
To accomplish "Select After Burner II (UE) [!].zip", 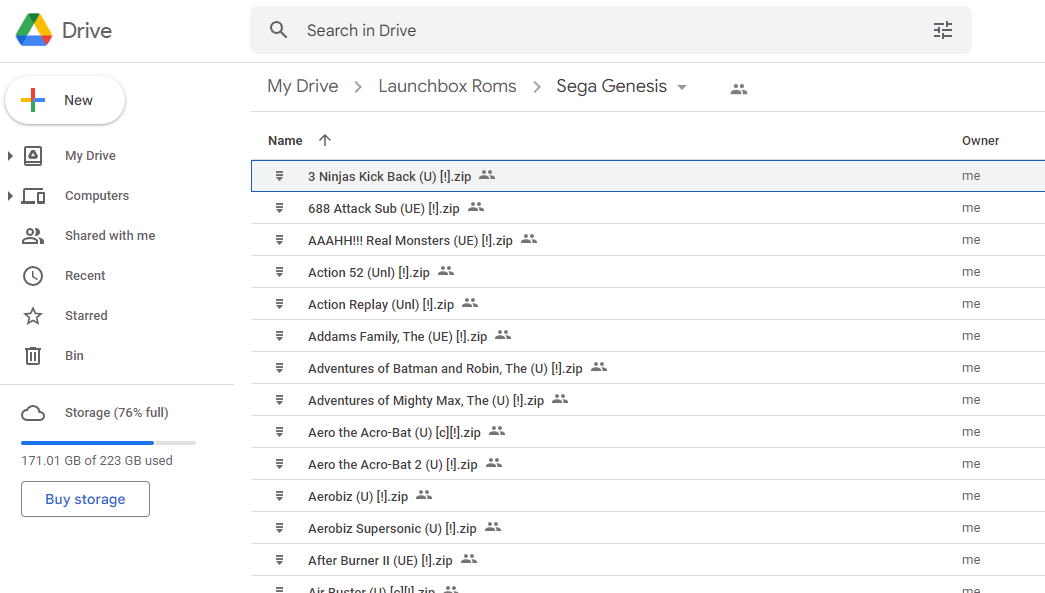I will (380, 560).
